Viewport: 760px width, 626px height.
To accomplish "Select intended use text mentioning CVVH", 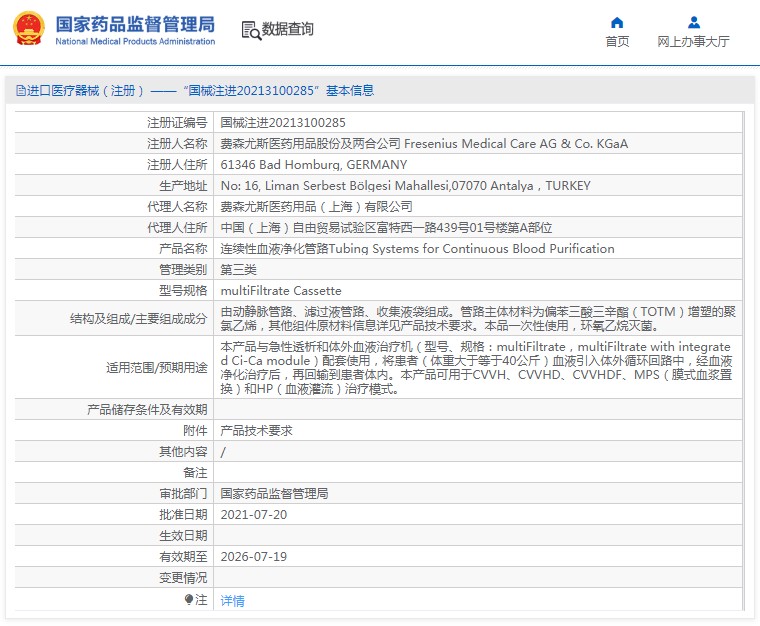I will [476, 367].
